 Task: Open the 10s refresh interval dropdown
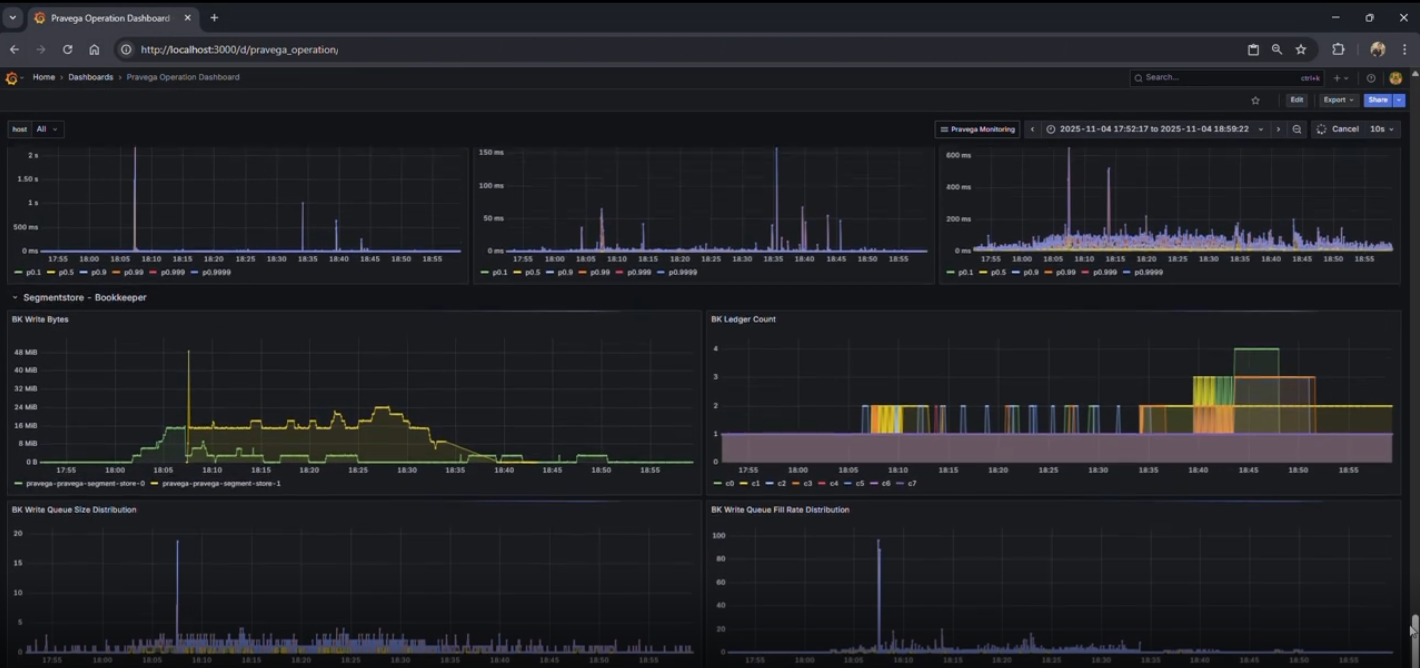pyautogui.click(x=1380, y=129)
